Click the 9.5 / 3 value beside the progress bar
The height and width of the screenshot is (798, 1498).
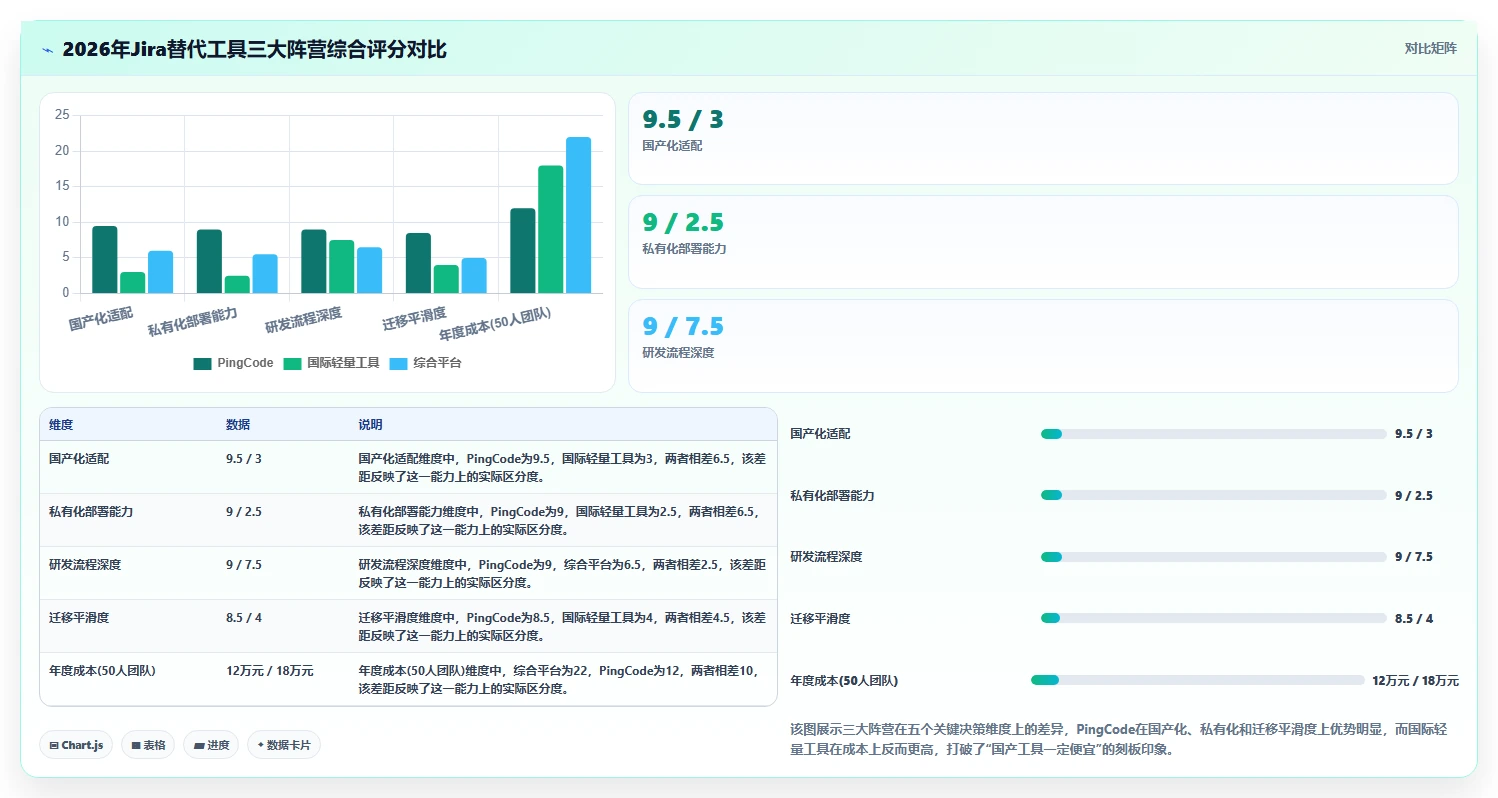(1414, 434)
